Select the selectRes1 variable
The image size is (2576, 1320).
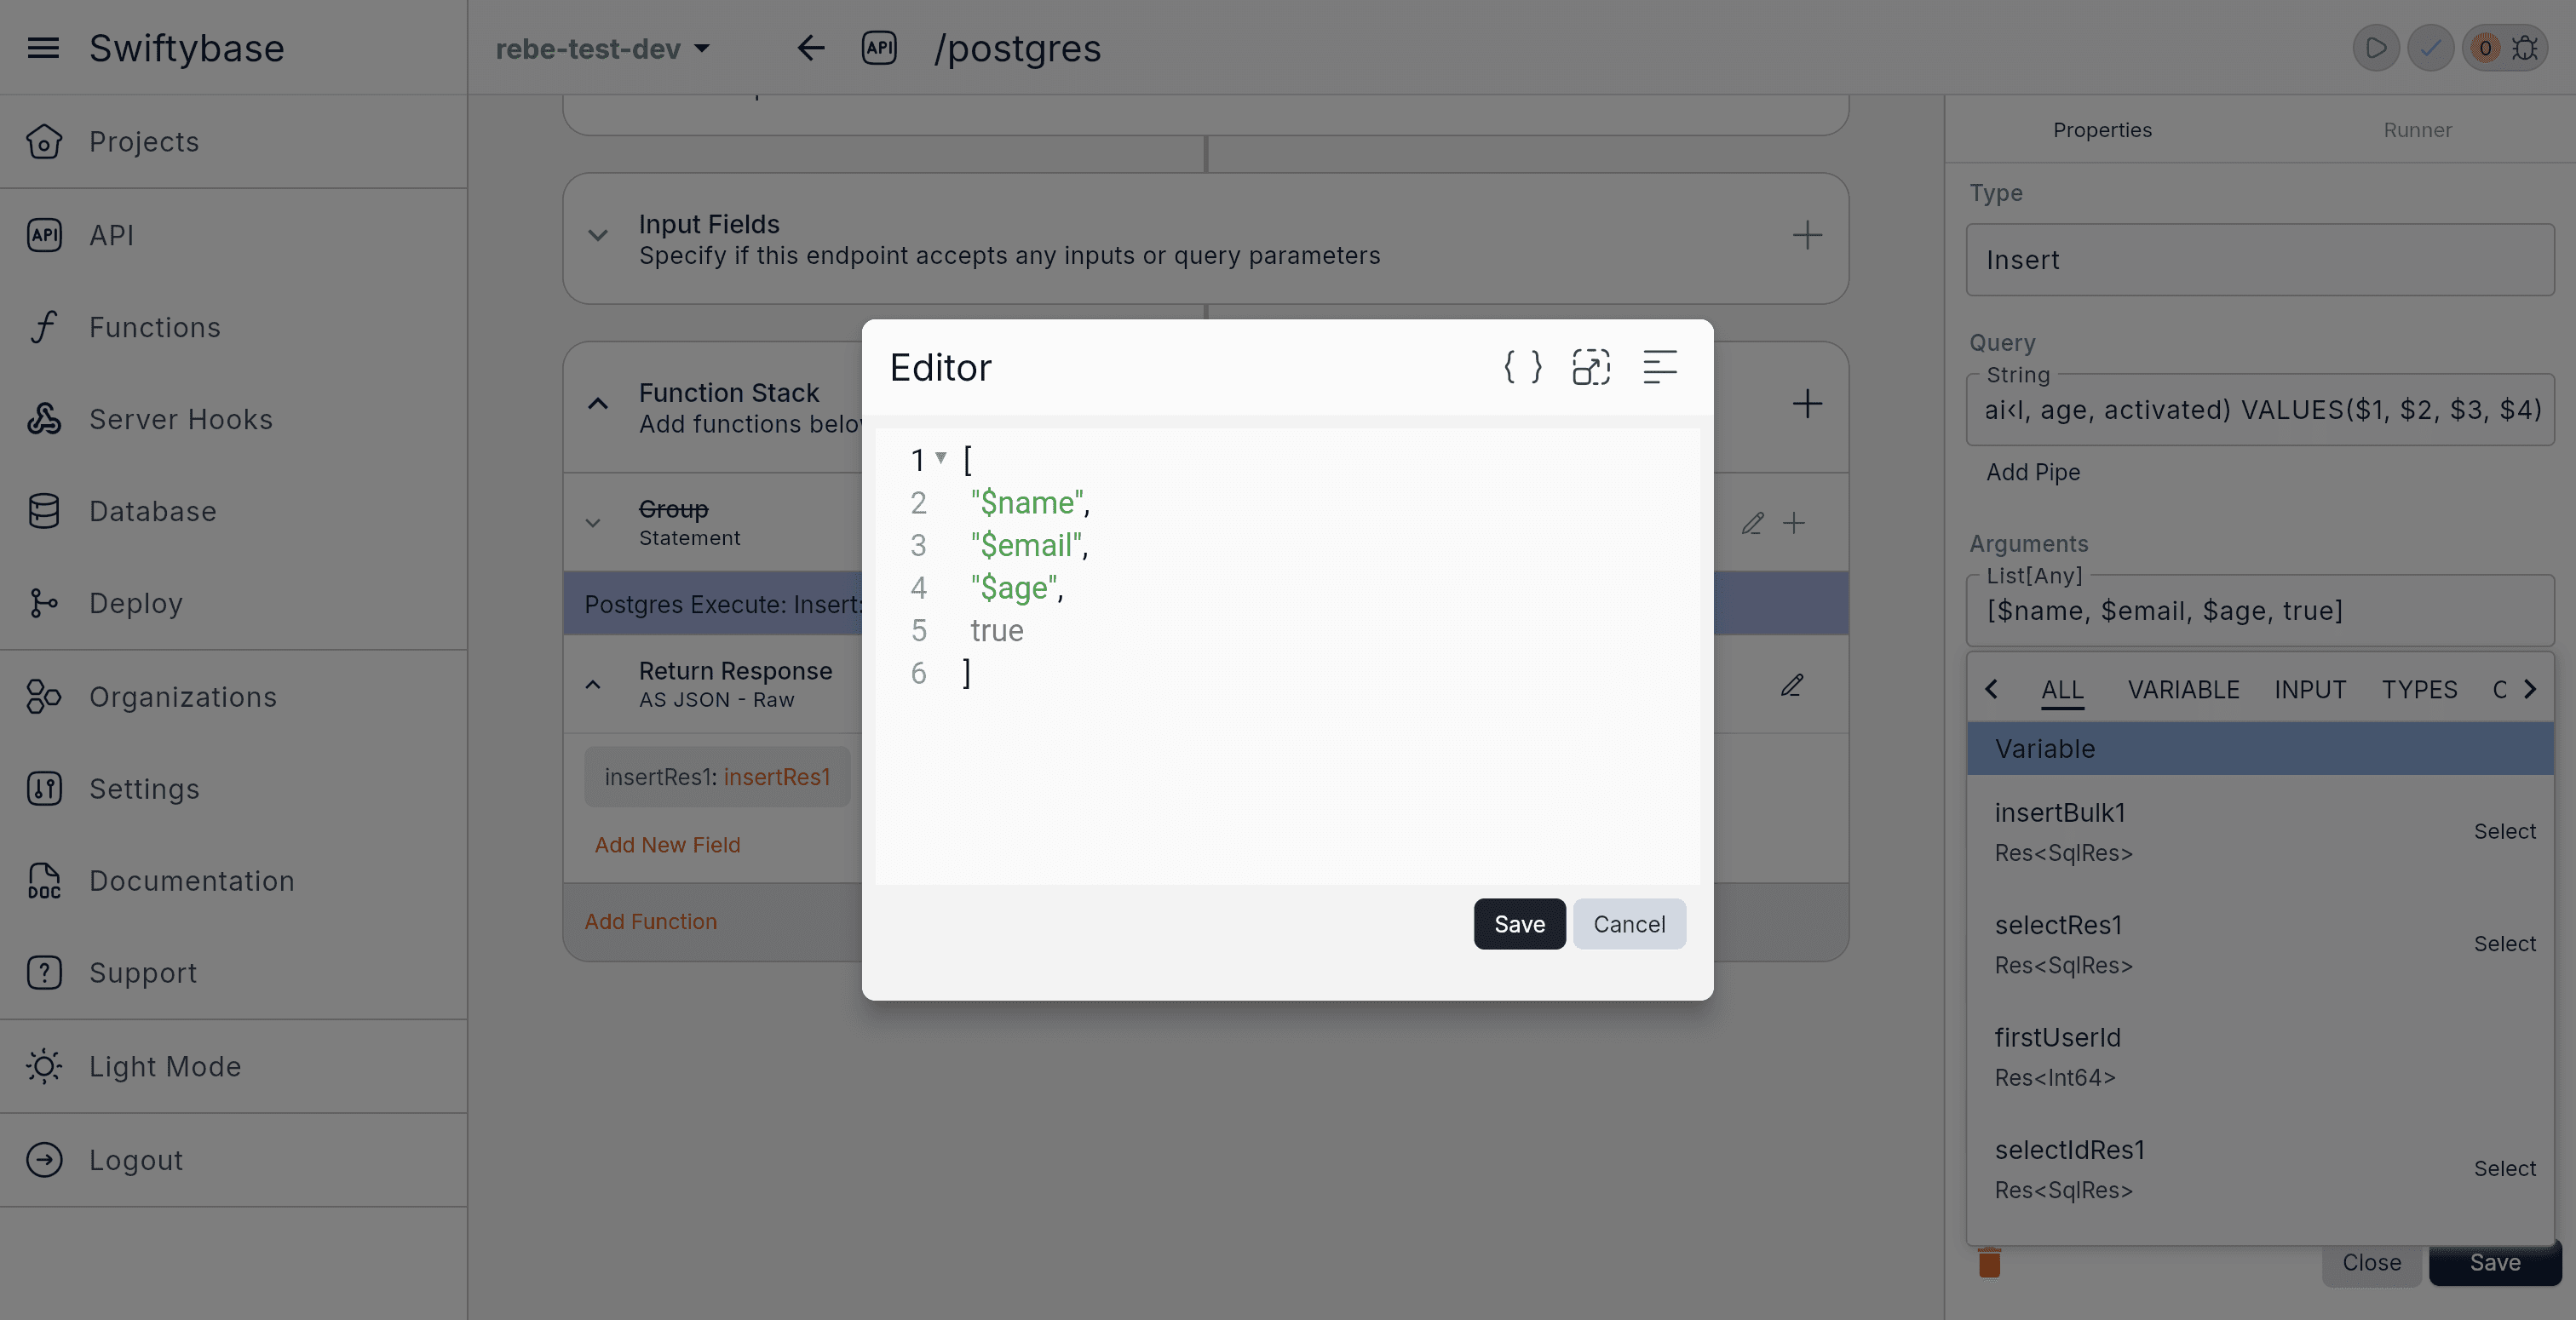click(x=2504, y=943)
